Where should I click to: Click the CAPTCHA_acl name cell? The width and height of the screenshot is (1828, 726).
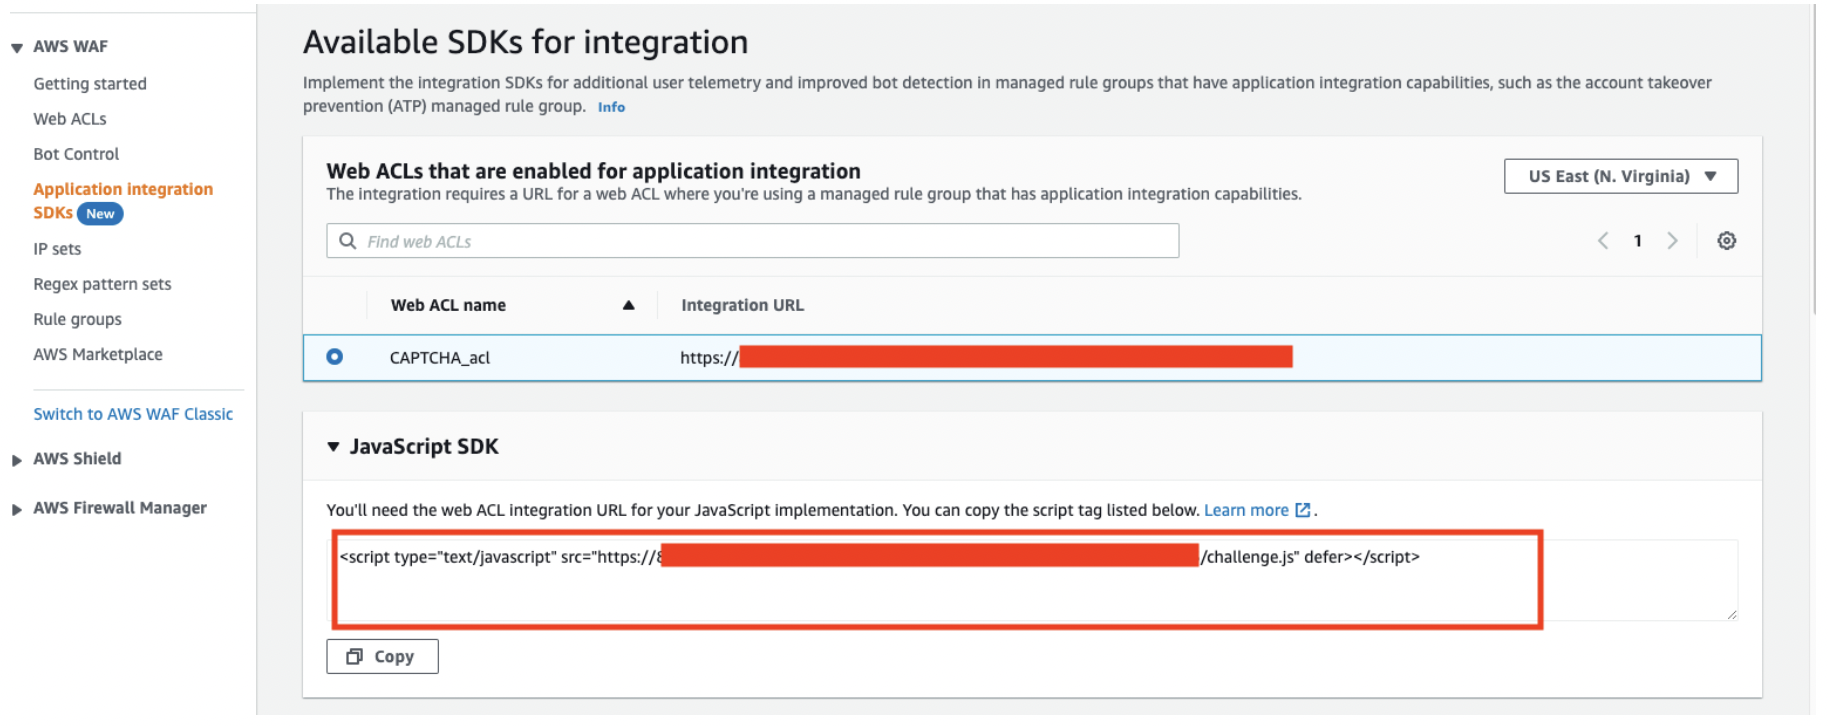[440, 358]
